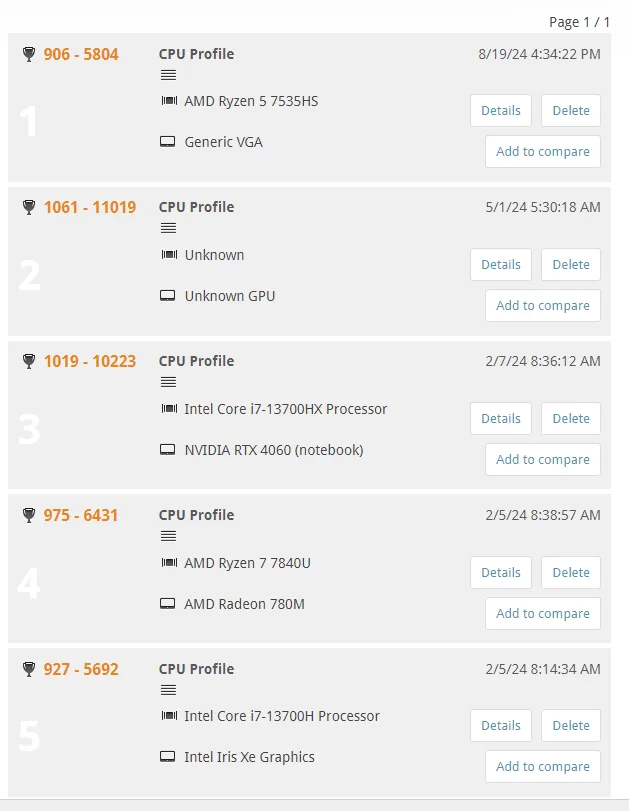Screen dimensions: 629x811
Task: Expand the list lines icon in result 5
Action: click(168, 690)
